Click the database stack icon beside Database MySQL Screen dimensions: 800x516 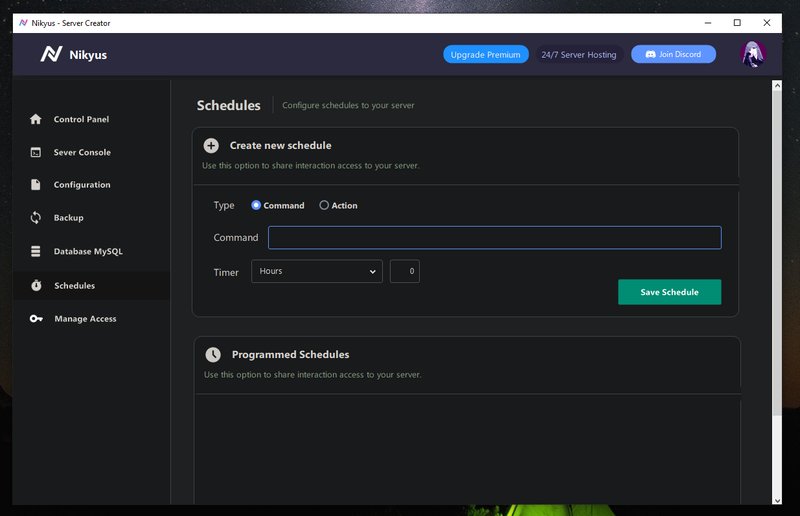[36, 251]
